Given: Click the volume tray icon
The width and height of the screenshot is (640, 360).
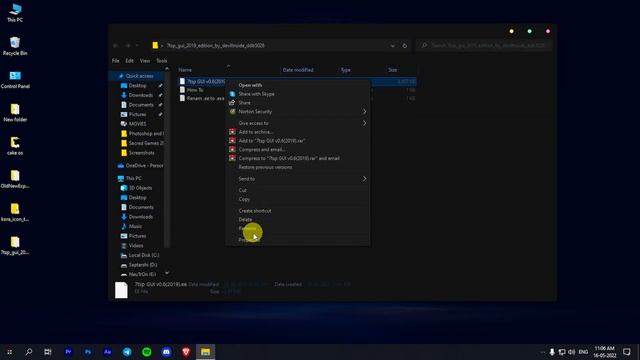Looking at the screenshot, I should click(x=571, y=352).
